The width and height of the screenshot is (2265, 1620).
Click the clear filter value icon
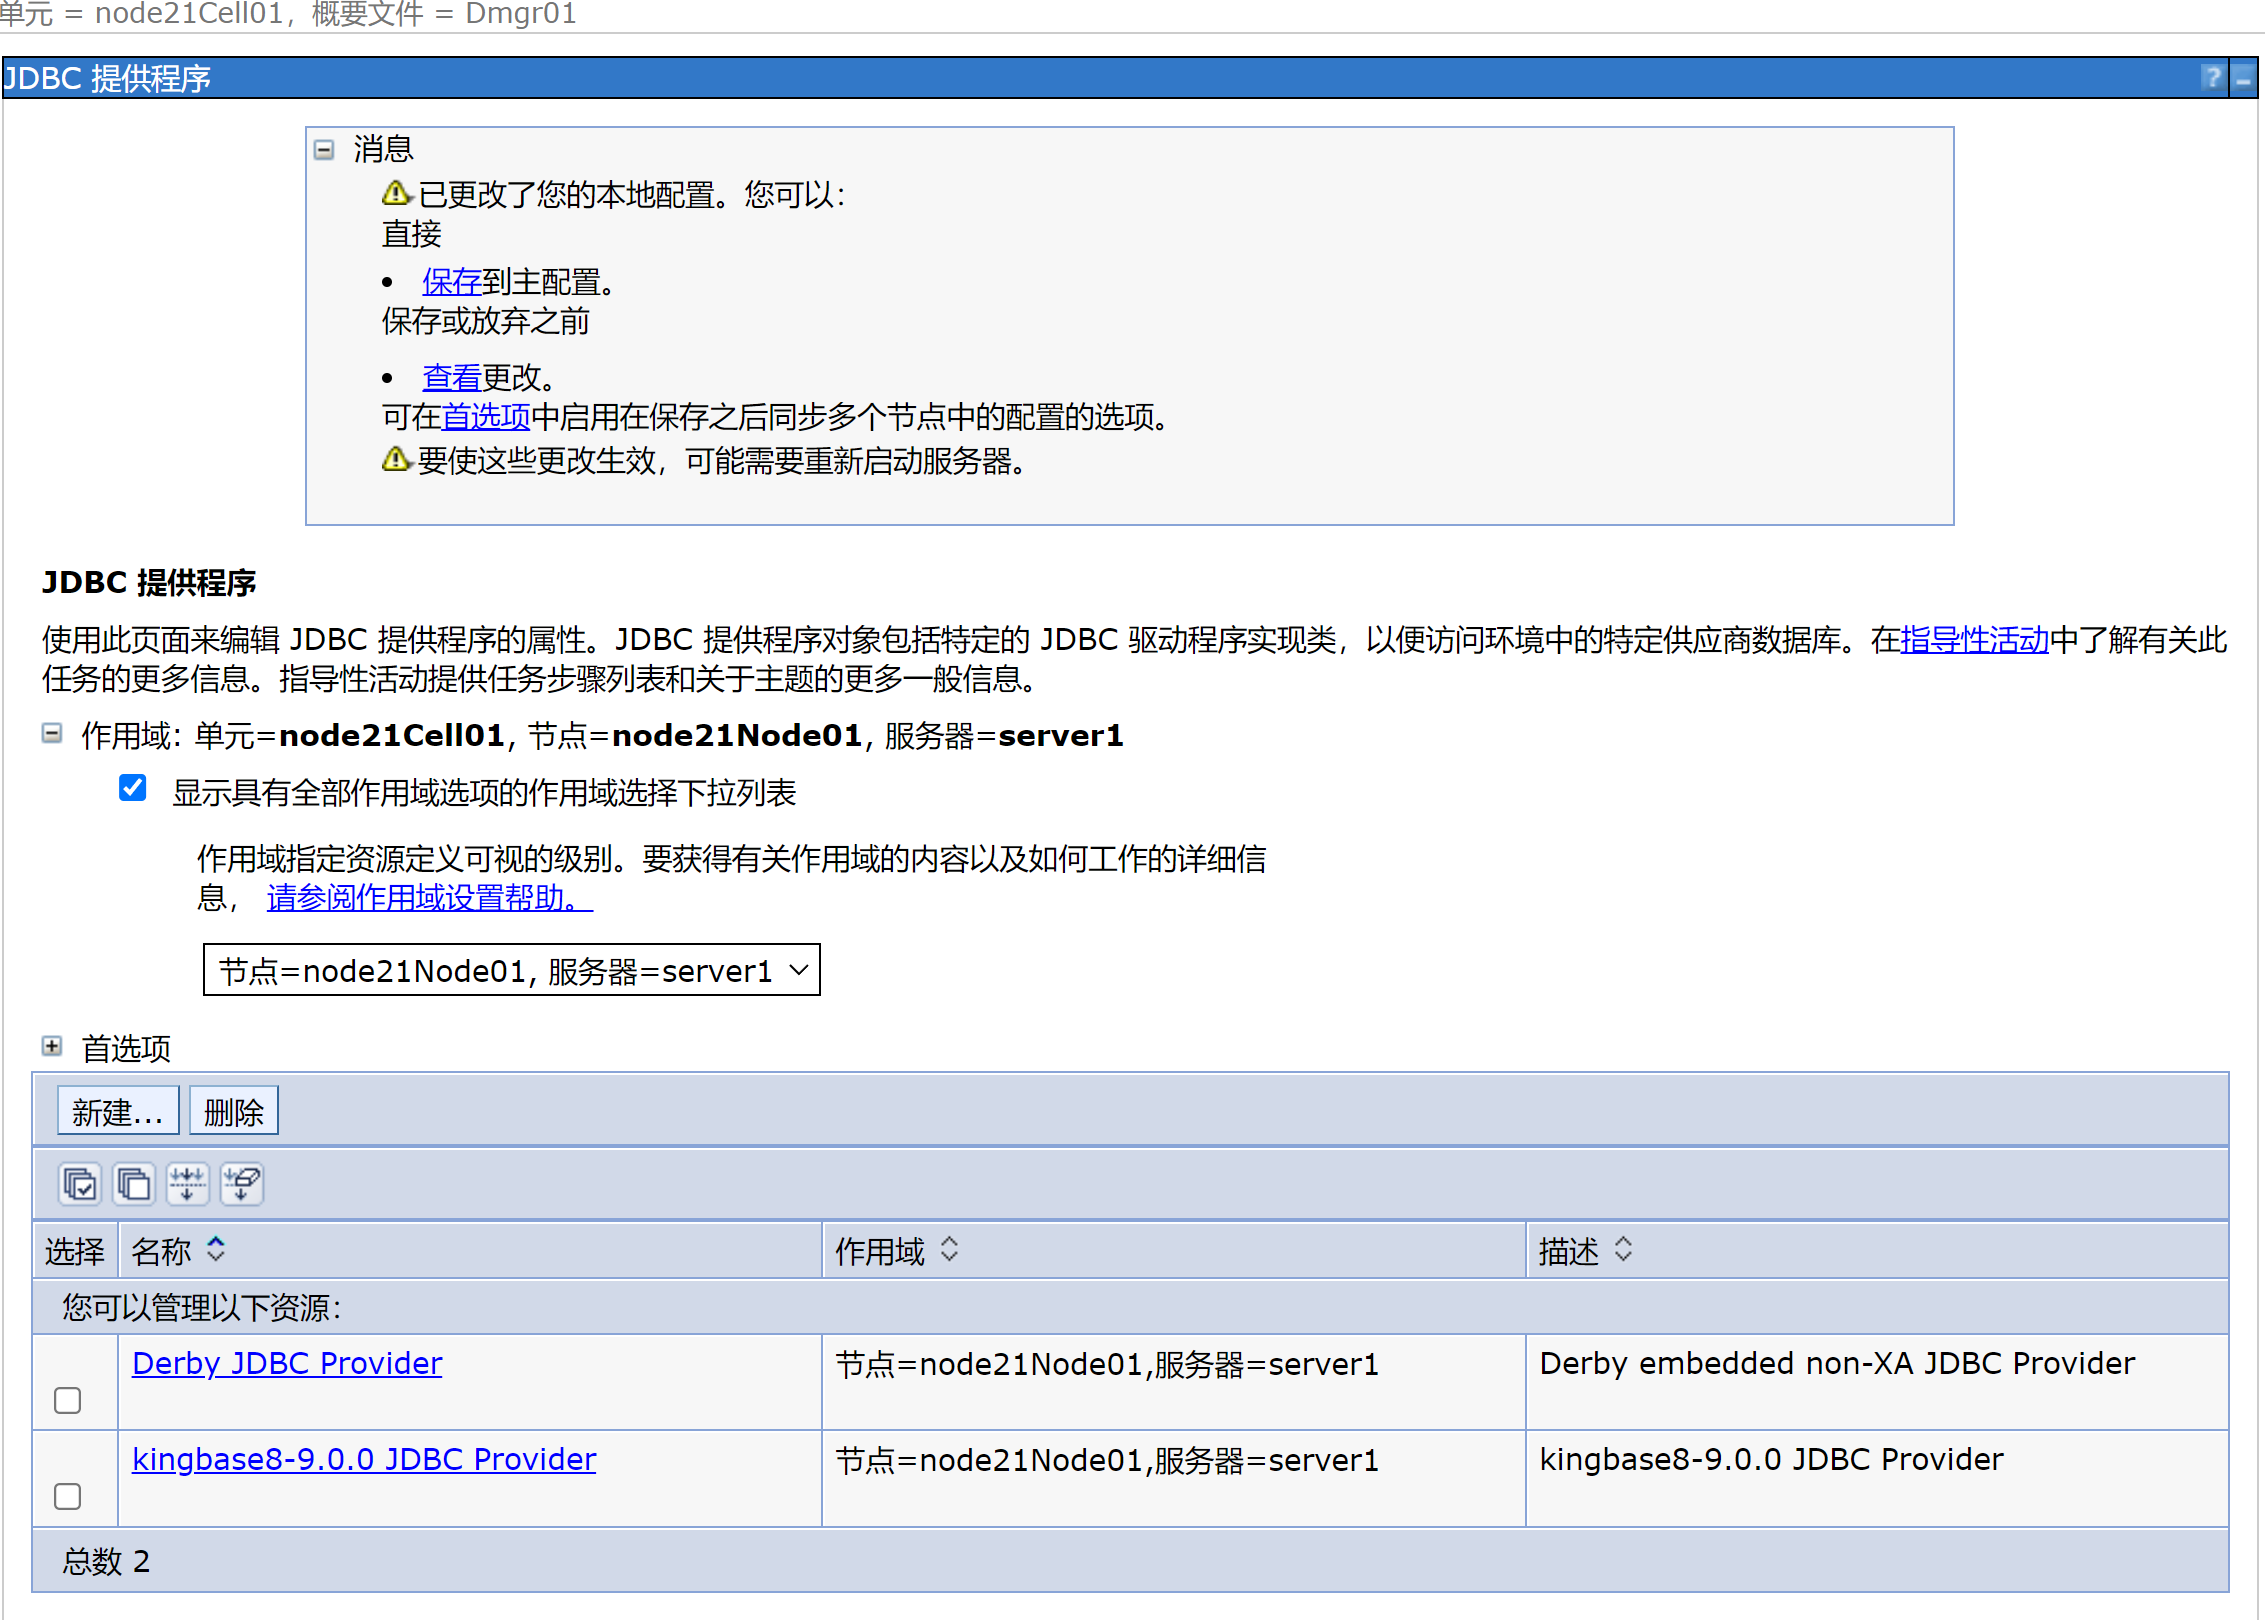242,1184
